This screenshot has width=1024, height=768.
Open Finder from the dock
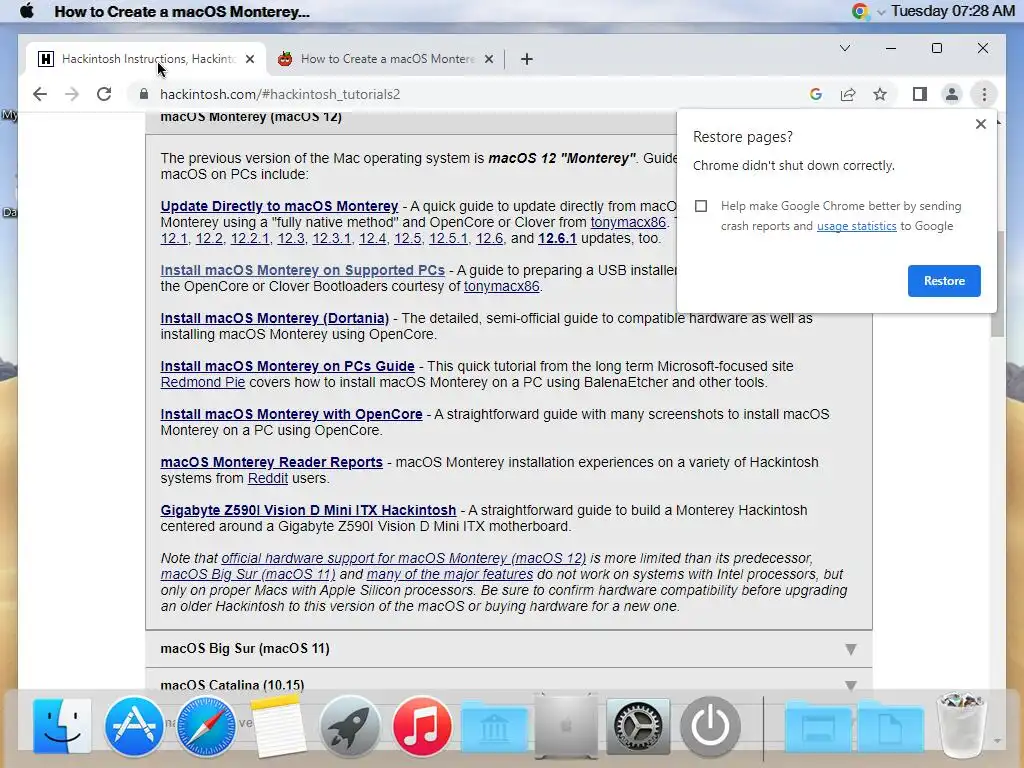pyautogui.click(x=62, y=726)
